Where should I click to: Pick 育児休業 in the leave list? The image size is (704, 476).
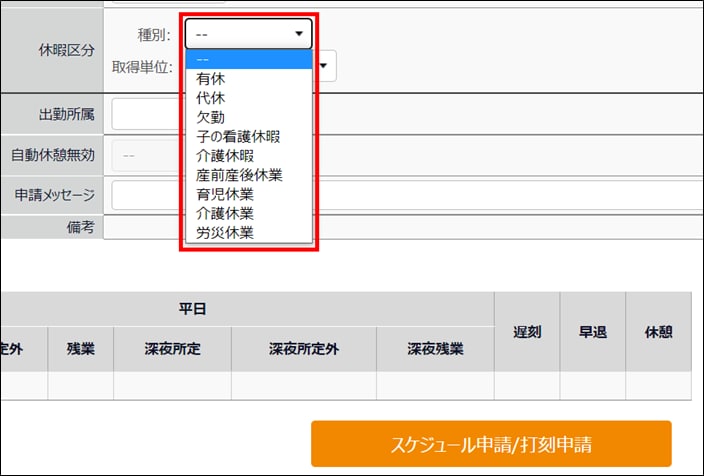248,194
